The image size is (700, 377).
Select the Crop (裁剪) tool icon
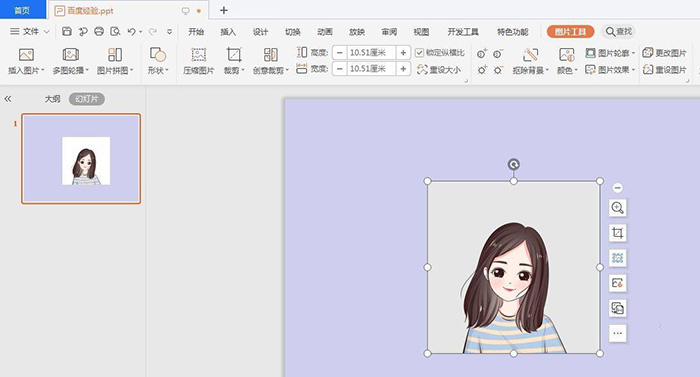234,54
